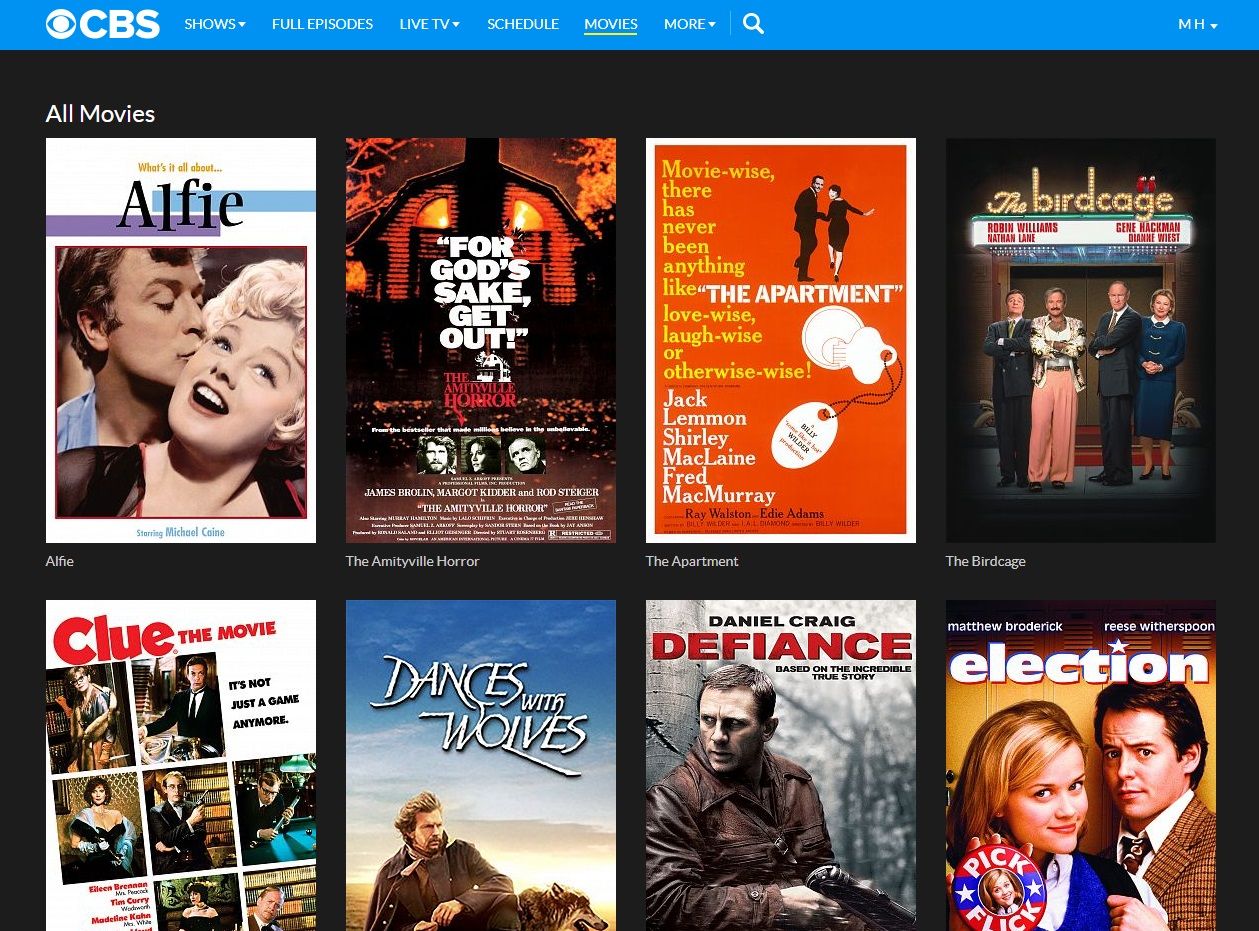Open The Amityville Horror poster
Screen dimensions: 1259x931
[x=481, y=340]
